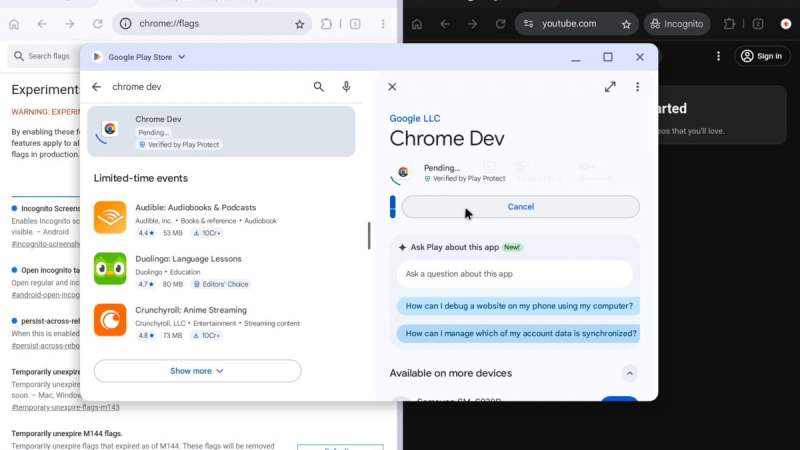Select debug a website on my phone suggestion
This screenshot has height=450, width=800.
[518, 306]
